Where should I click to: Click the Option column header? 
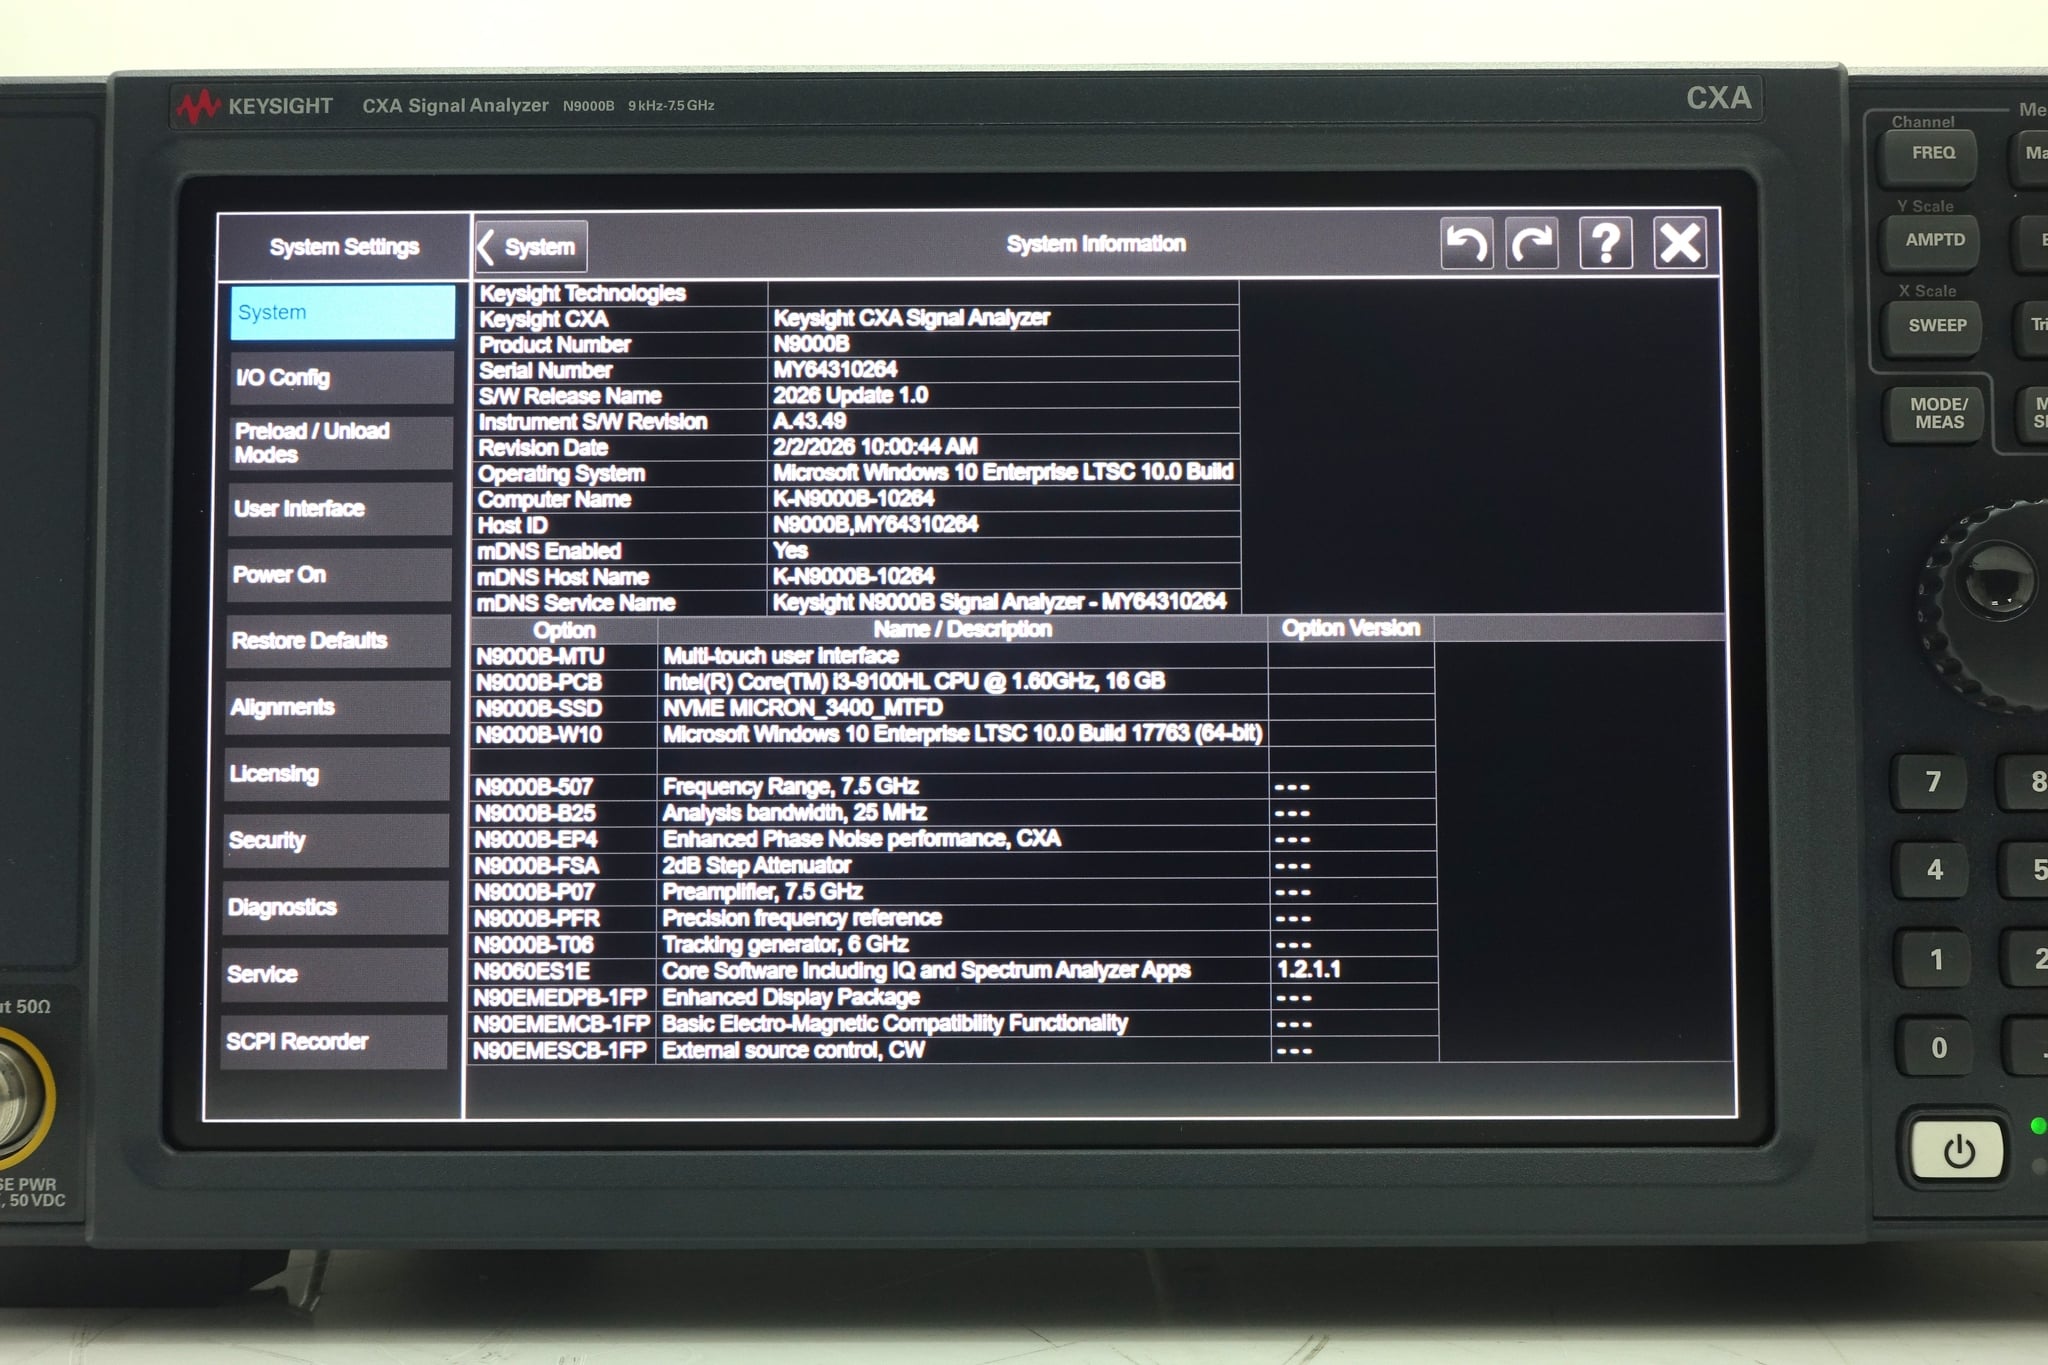point(564,630)
